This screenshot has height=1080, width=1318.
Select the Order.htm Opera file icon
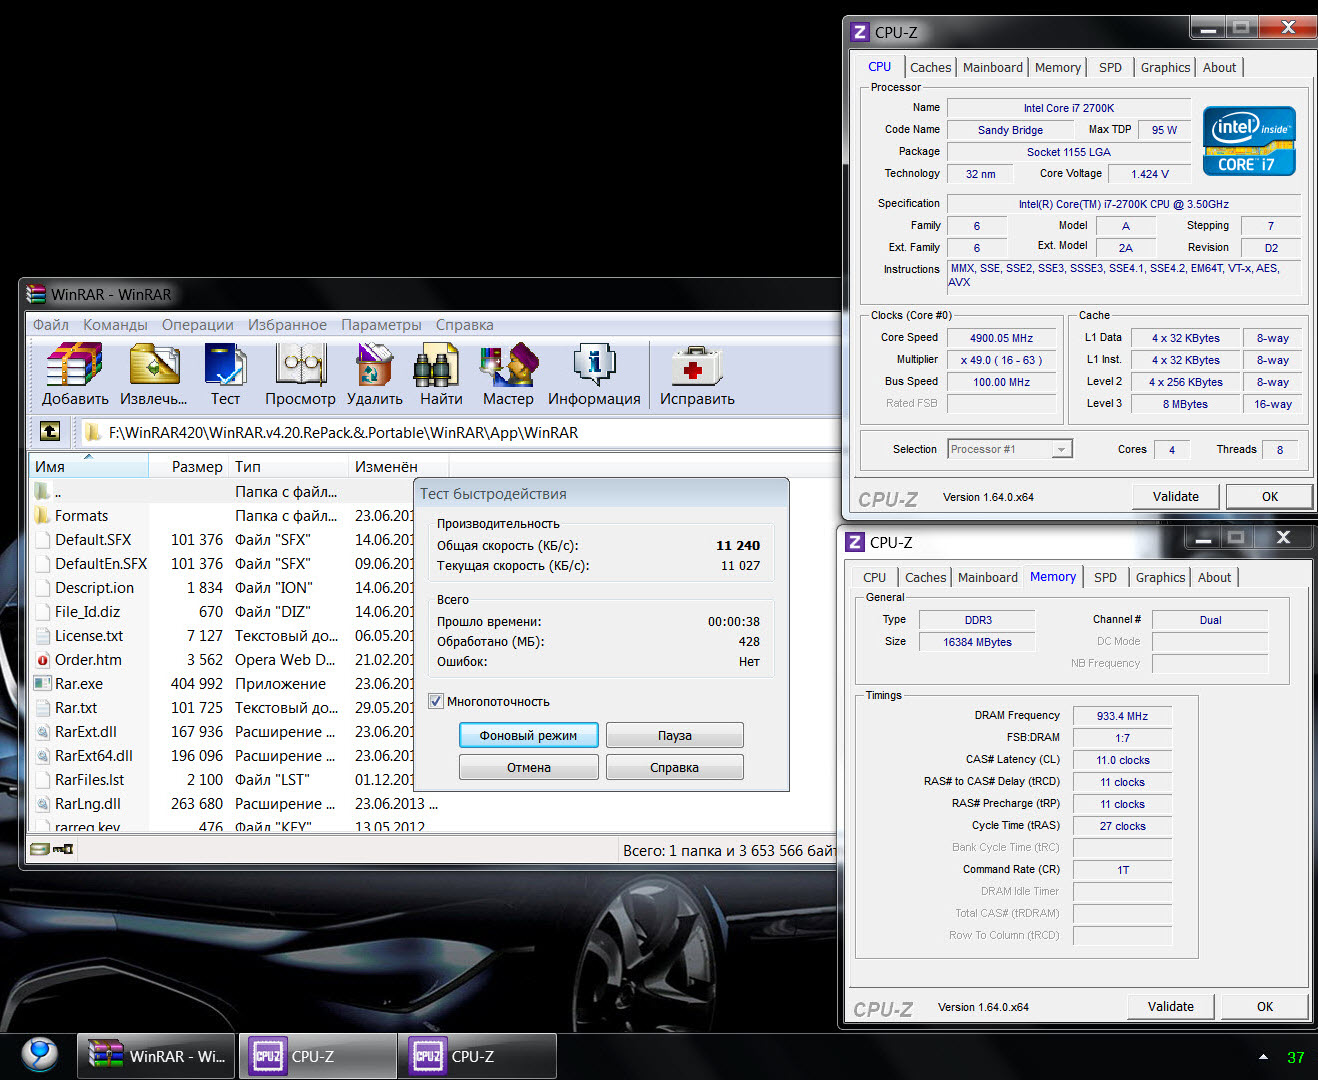42,660
